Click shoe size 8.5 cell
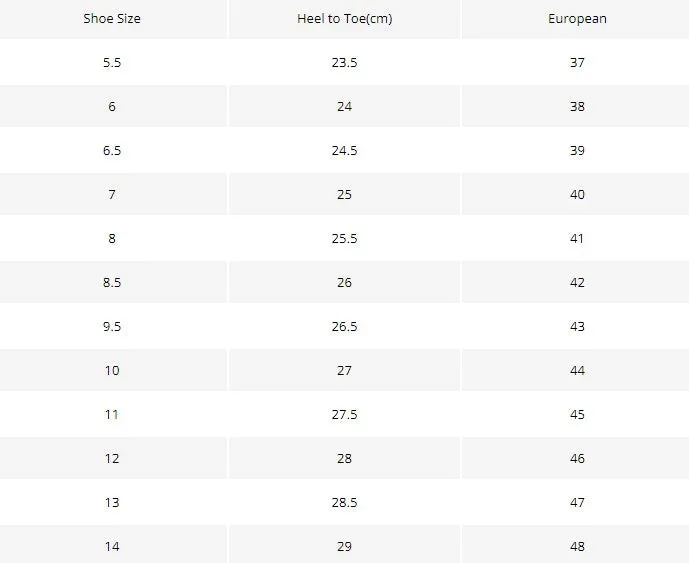Screen dimensions: 689x563 click(x=112, y=282)
